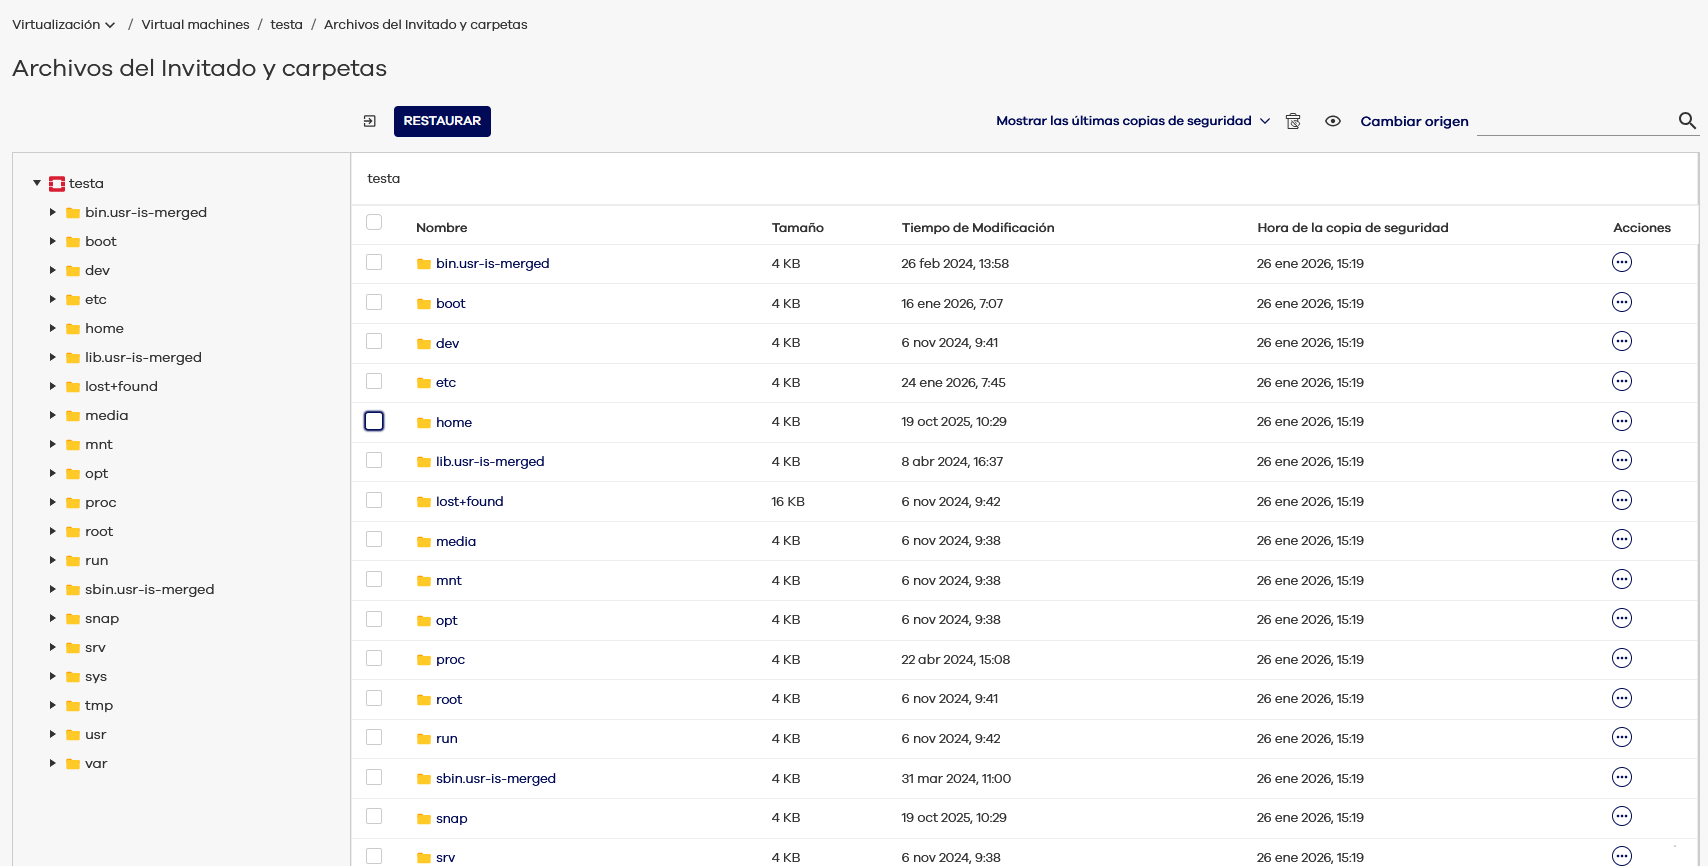Click the '16 KB' size cell
Screen dimensions: 1708x866
788,502
